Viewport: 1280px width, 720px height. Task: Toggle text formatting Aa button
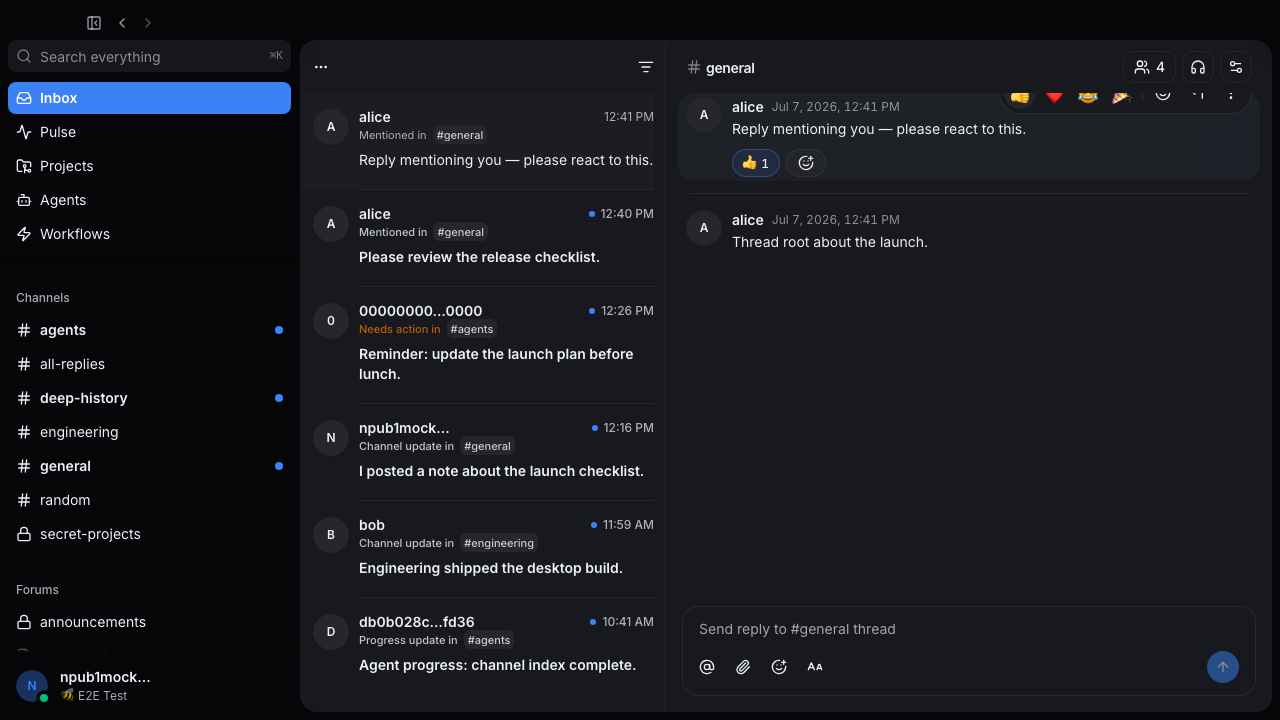(x=815, y=667)
